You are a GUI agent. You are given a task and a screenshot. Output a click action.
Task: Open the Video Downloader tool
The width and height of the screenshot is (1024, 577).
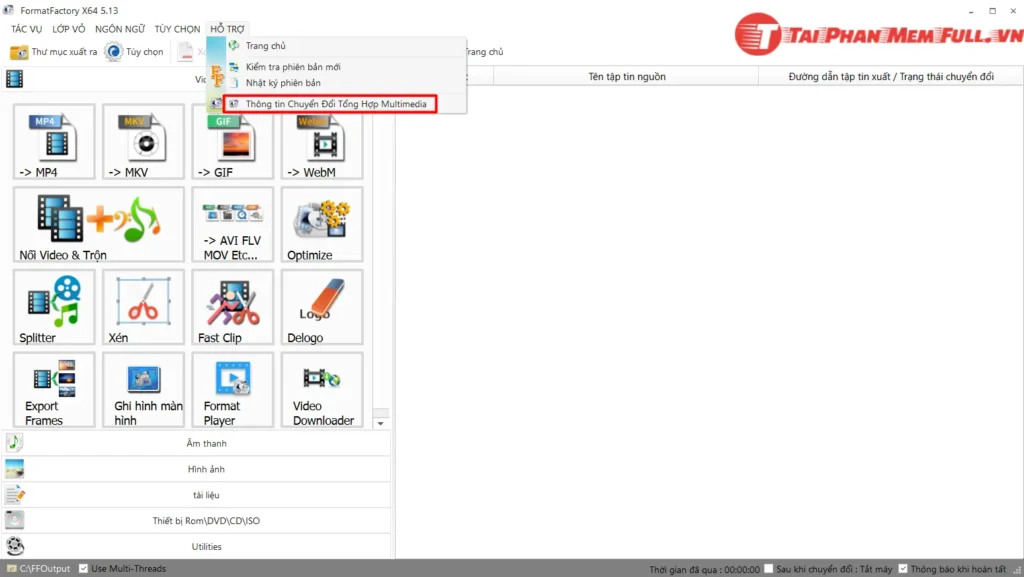tap(321, 389)
